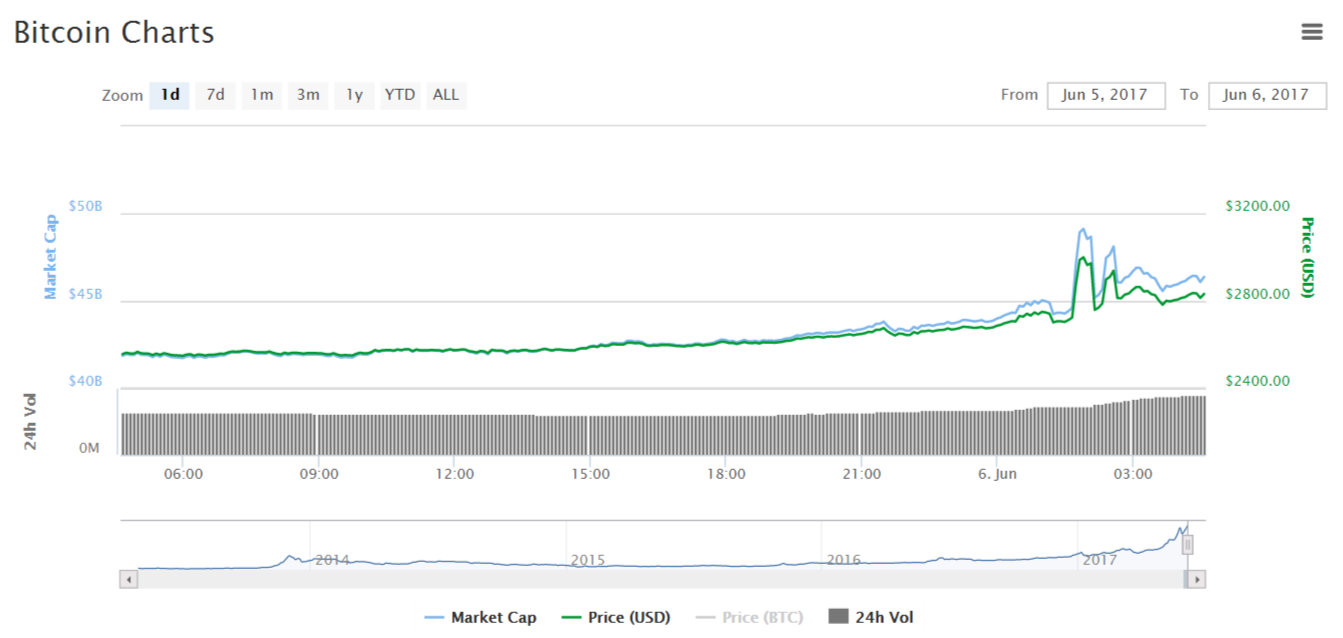
Task: Click the 2016 area in navigator
Action: (x=844, y=560)
